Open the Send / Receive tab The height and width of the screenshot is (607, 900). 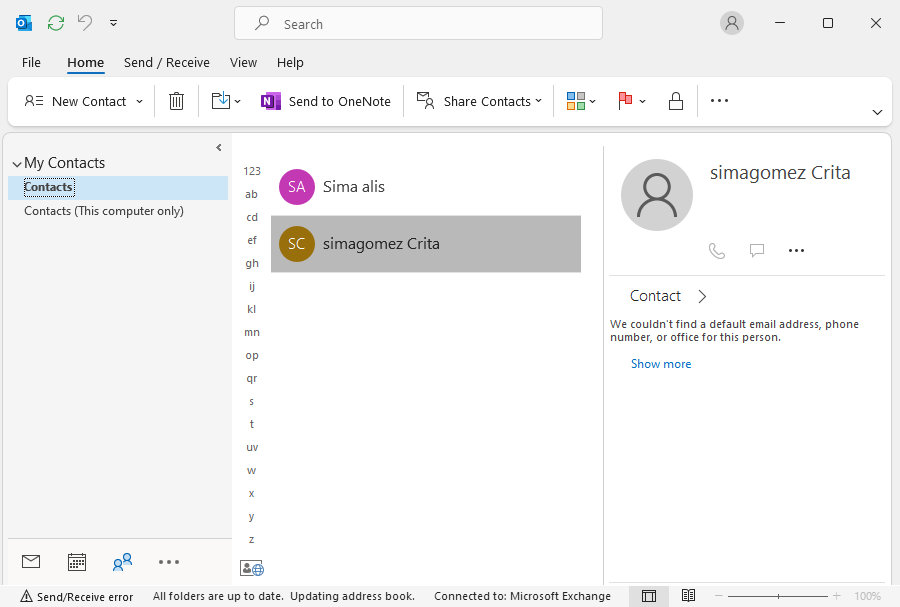pos(166,63)
